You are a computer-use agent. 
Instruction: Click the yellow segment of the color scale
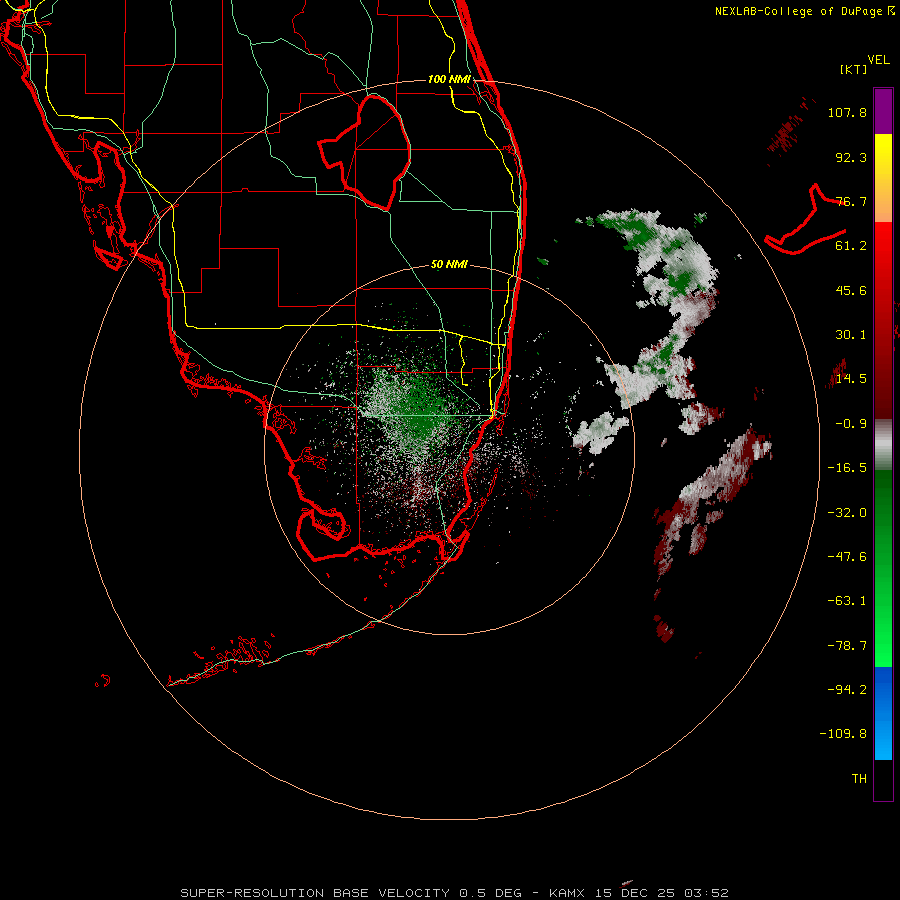point(883,156)
